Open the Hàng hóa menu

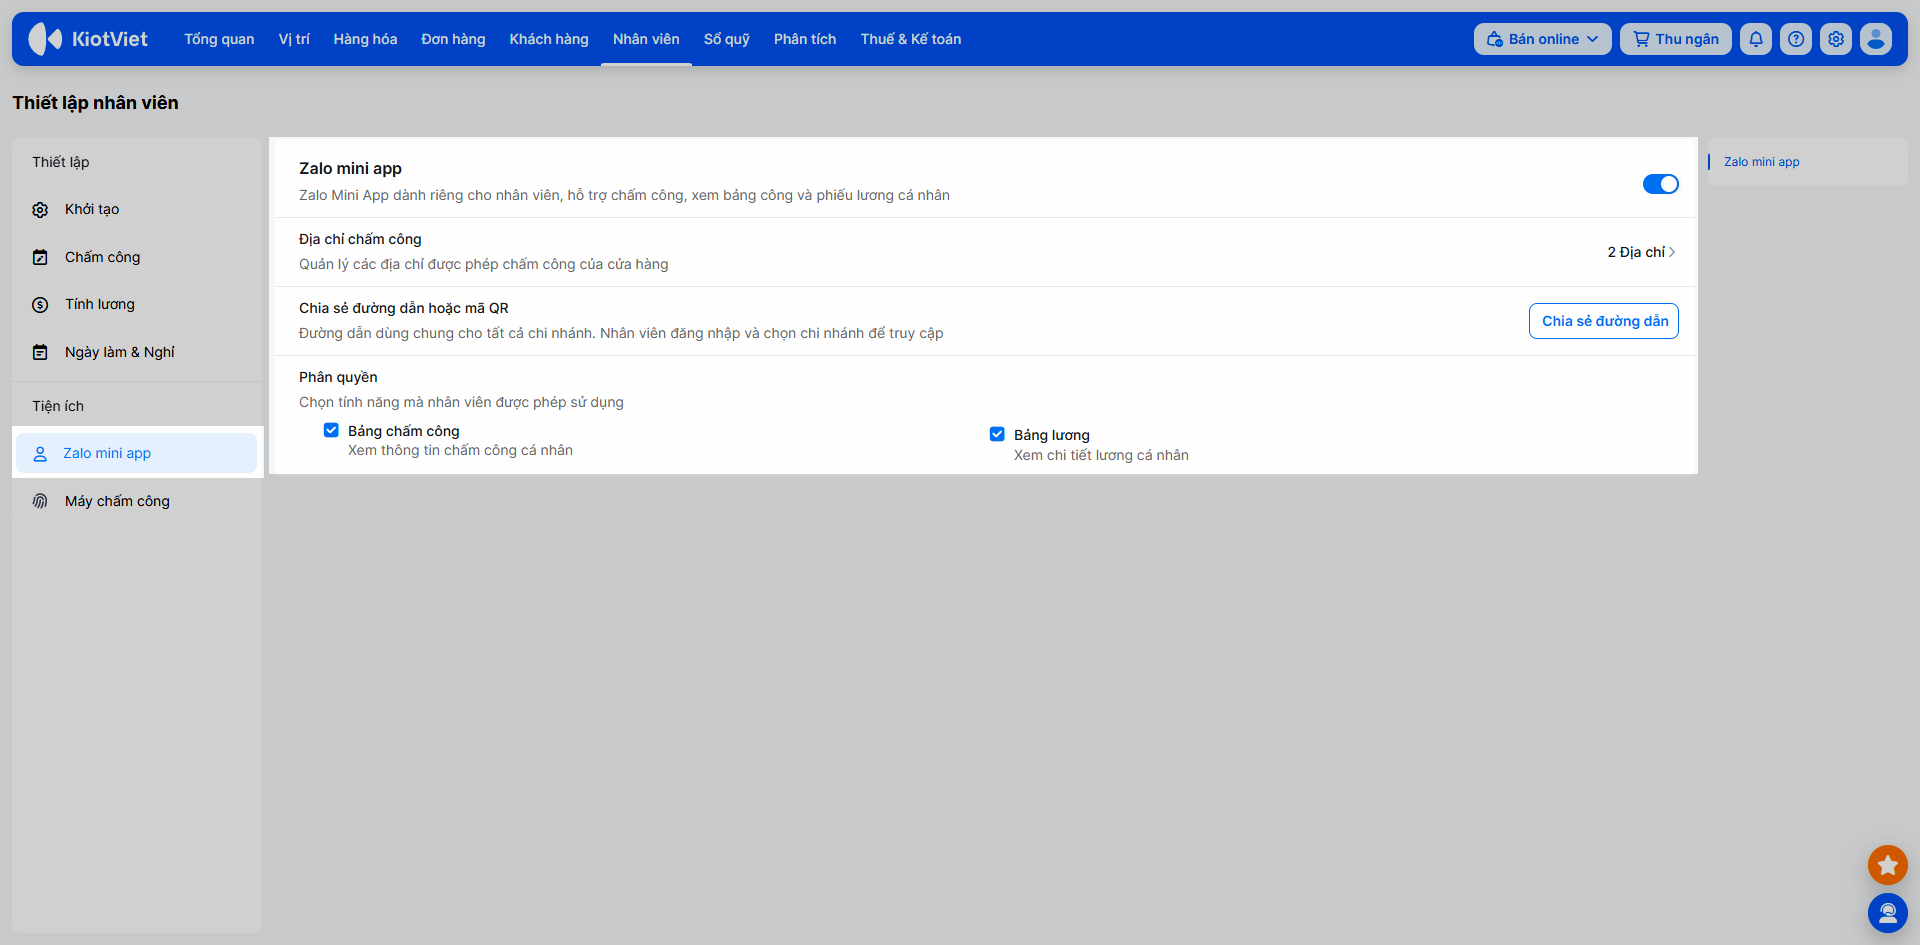365,39
